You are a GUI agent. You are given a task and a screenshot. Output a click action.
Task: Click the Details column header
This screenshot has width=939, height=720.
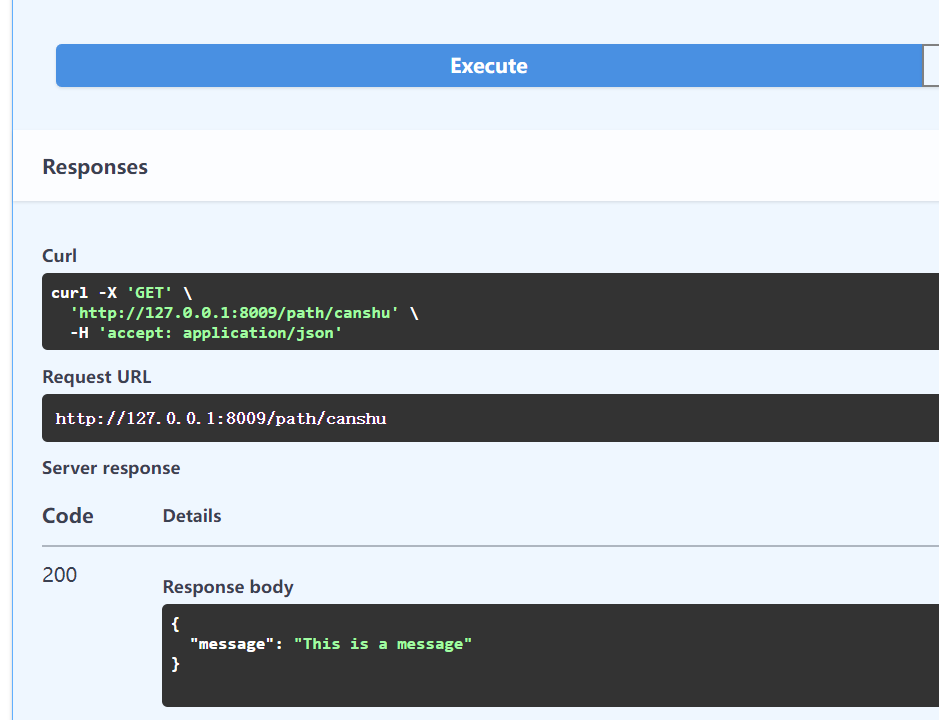192,516
